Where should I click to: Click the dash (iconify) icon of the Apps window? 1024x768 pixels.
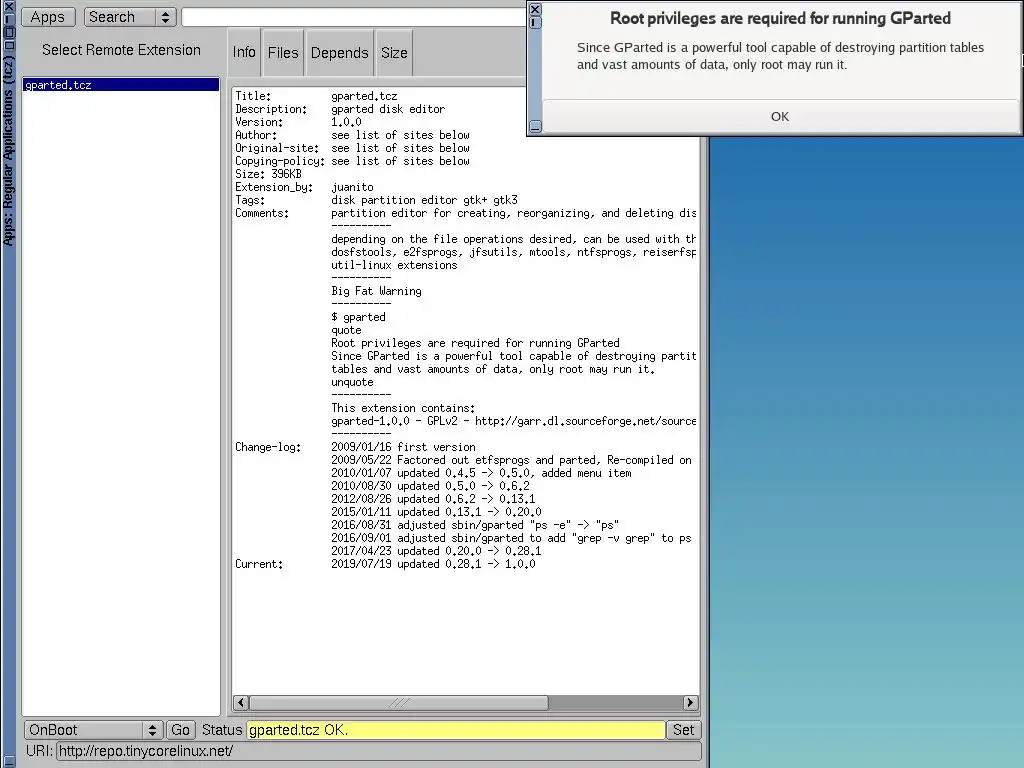tap(8, 18)
